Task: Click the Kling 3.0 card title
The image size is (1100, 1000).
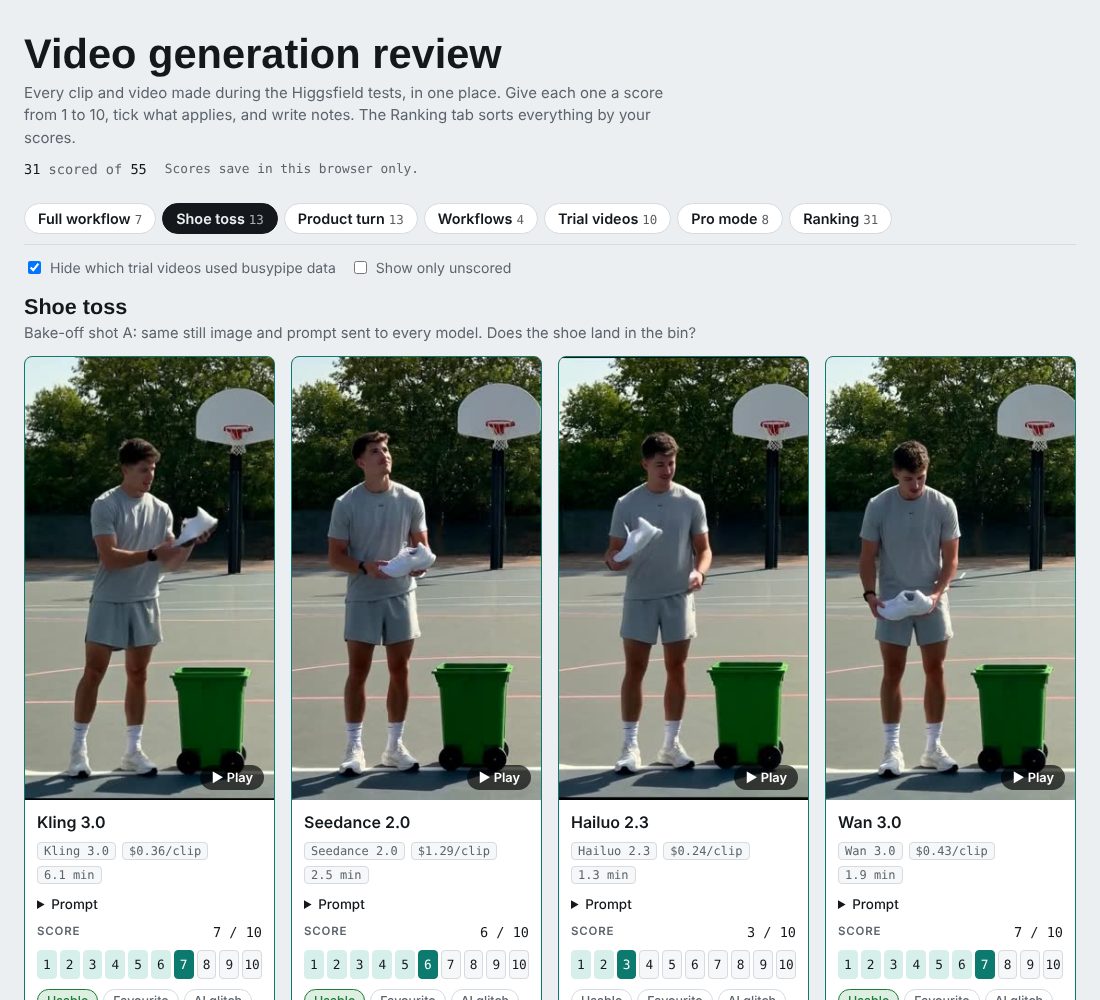Action: (71, 822)
